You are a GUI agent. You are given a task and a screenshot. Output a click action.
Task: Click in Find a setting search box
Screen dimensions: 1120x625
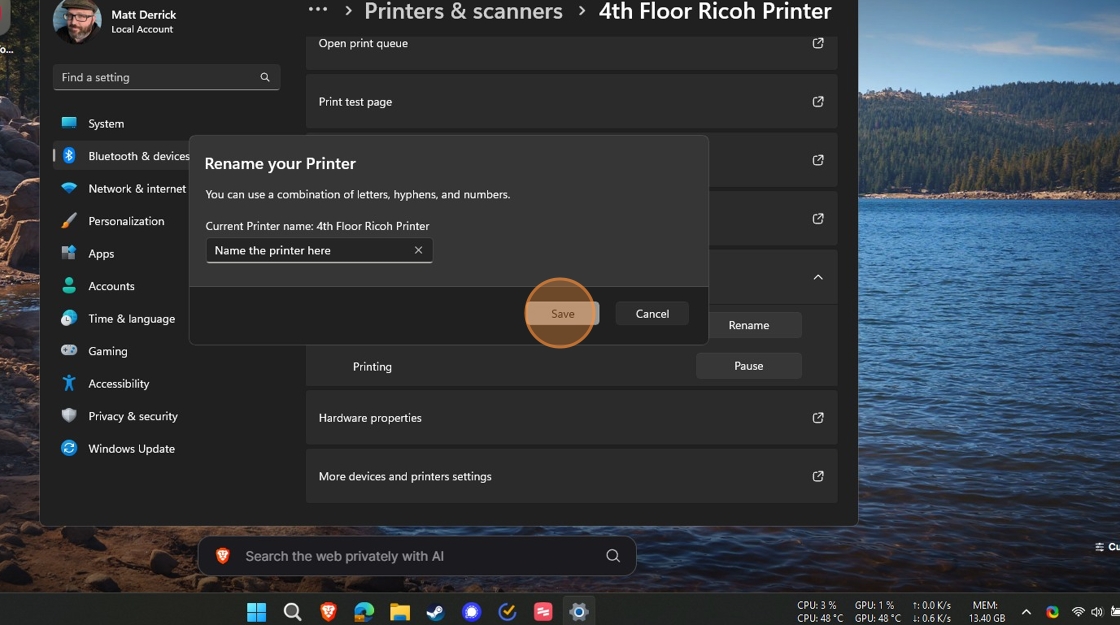click(x=166, y=77)
